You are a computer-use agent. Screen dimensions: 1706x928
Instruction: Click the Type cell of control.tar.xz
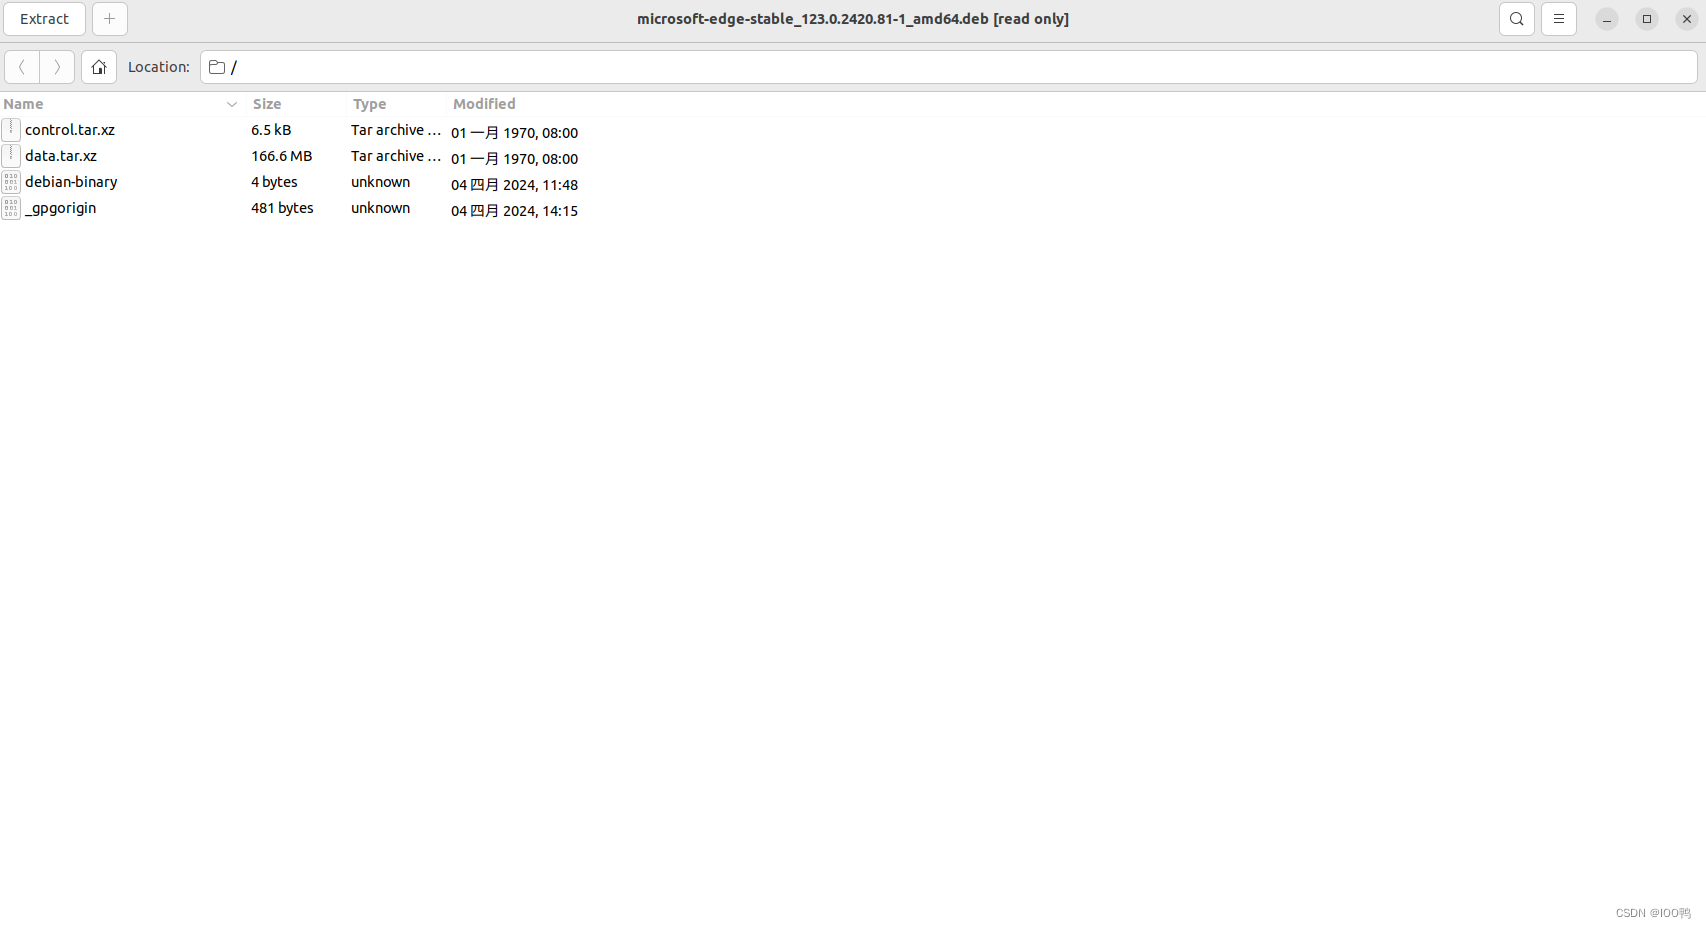[x=396, y=130]
